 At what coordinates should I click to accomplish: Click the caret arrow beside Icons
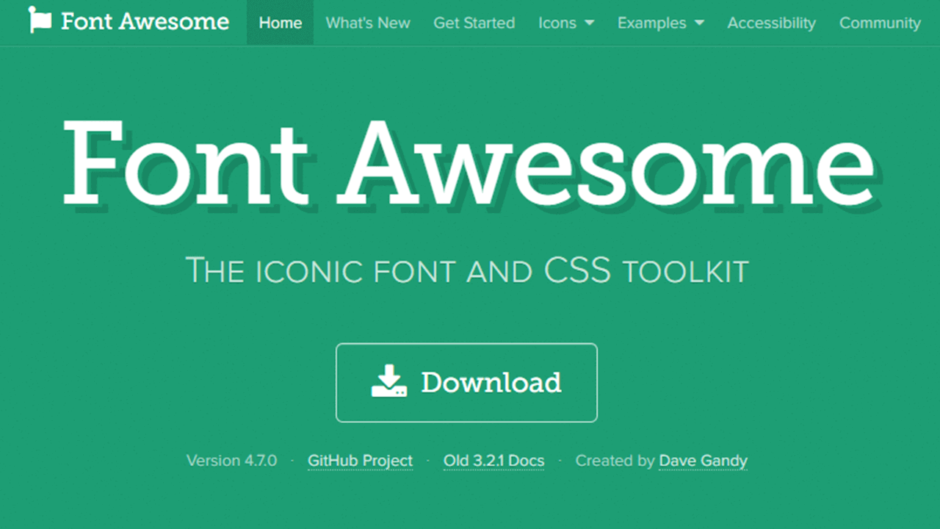(589, 23)
